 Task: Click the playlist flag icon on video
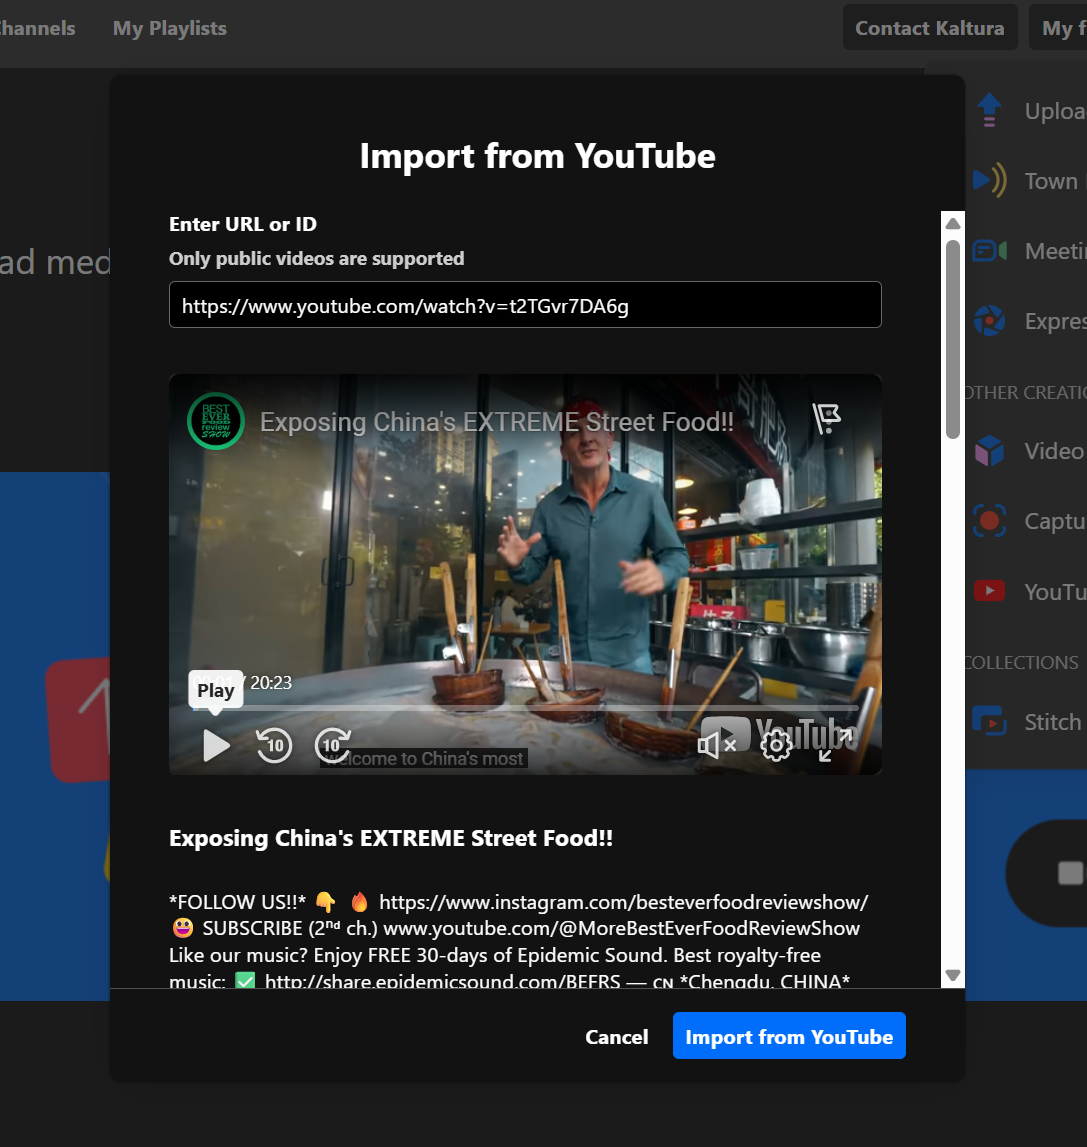(x=826, y=419)
